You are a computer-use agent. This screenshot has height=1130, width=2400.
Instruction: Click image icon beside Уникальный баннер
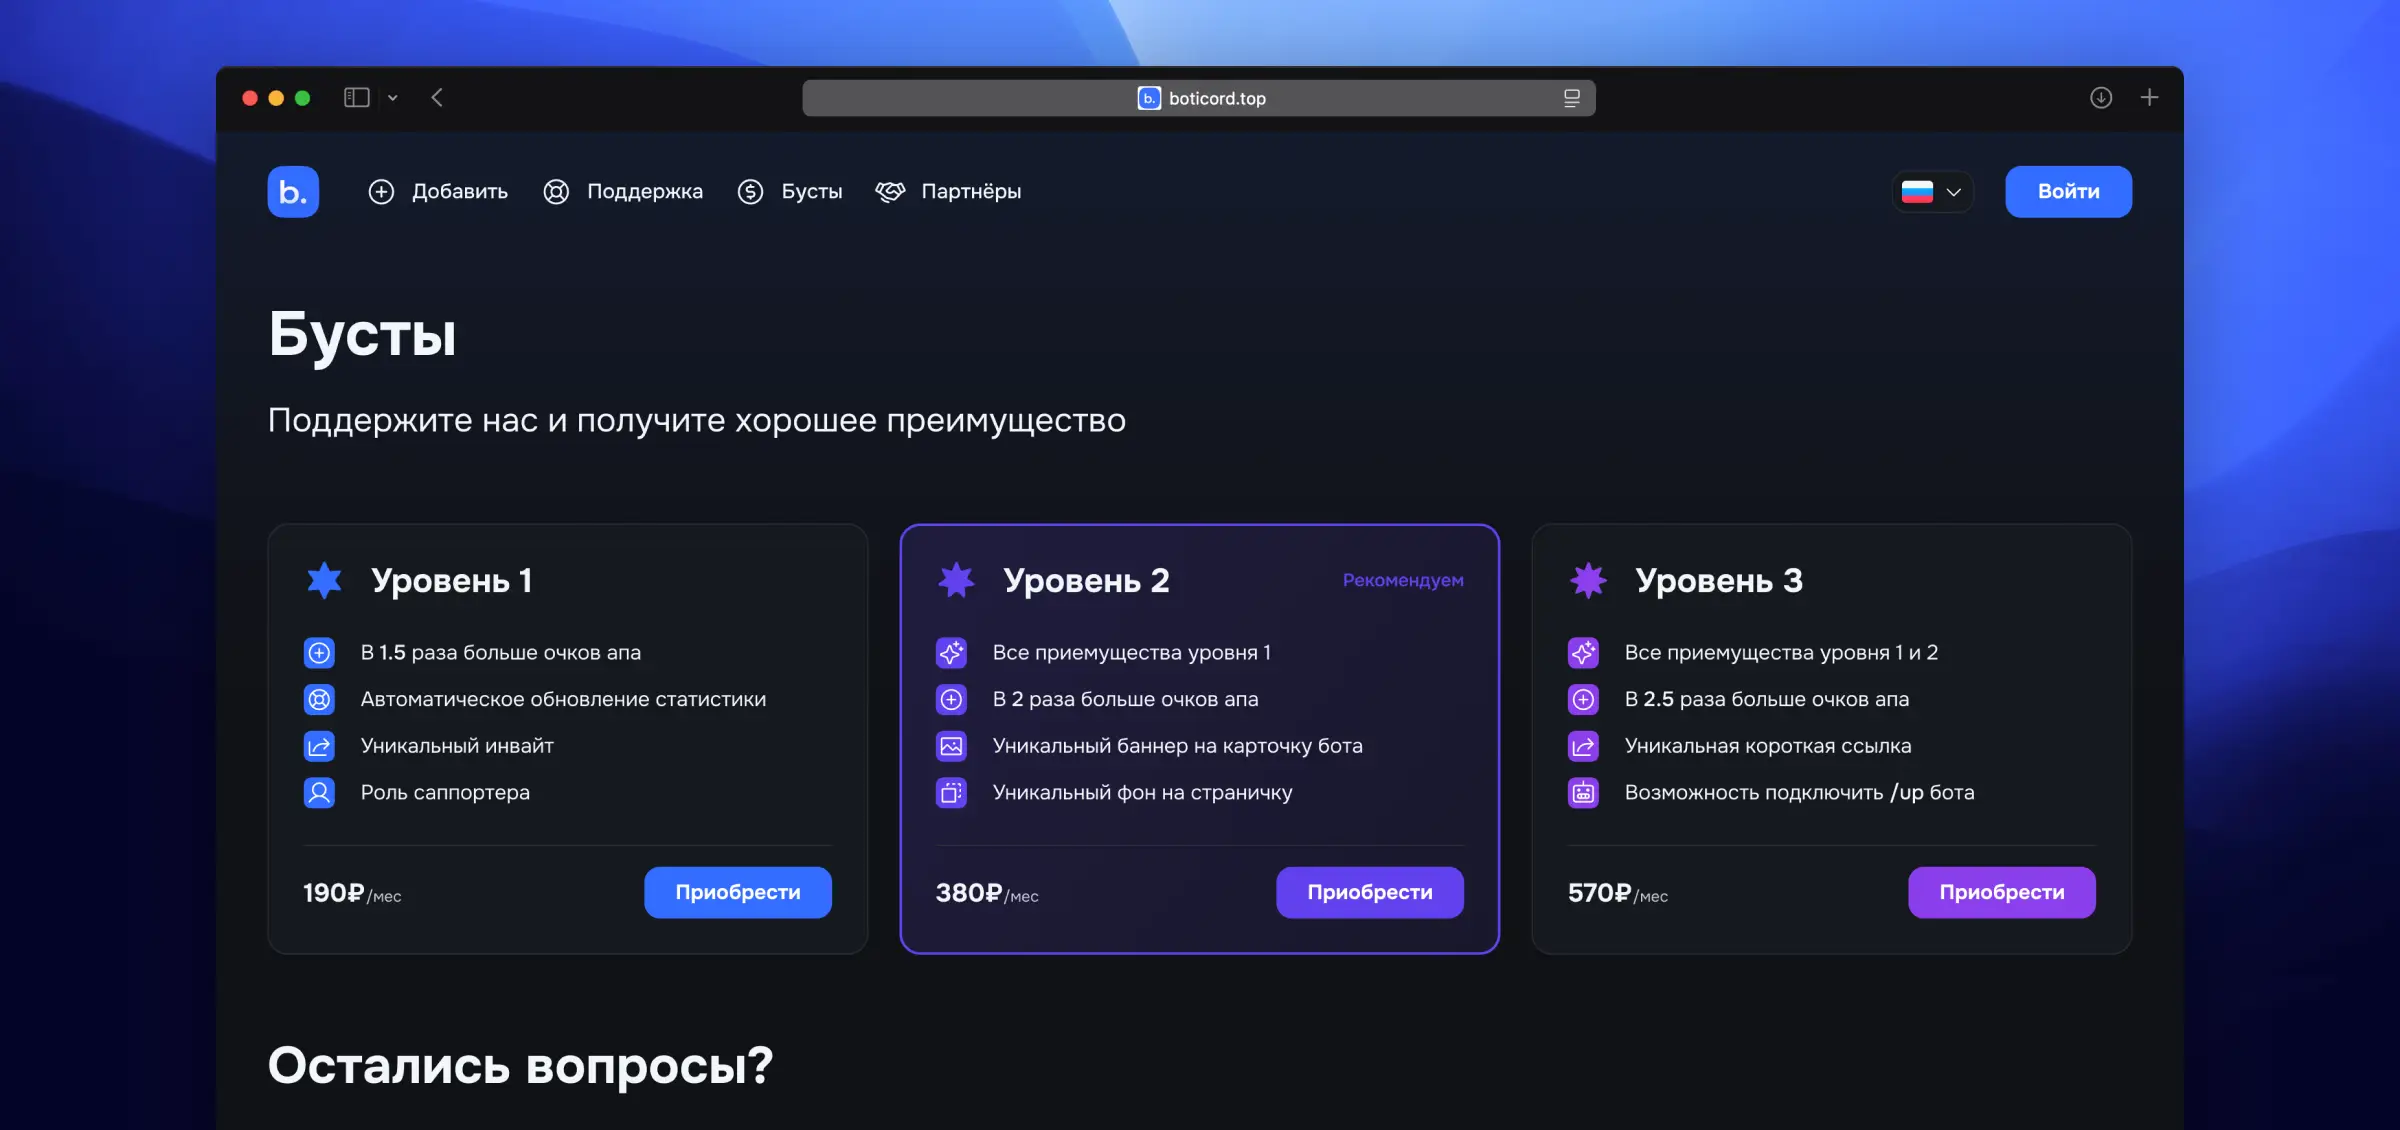pyautogui.click(x=951, y=746)
